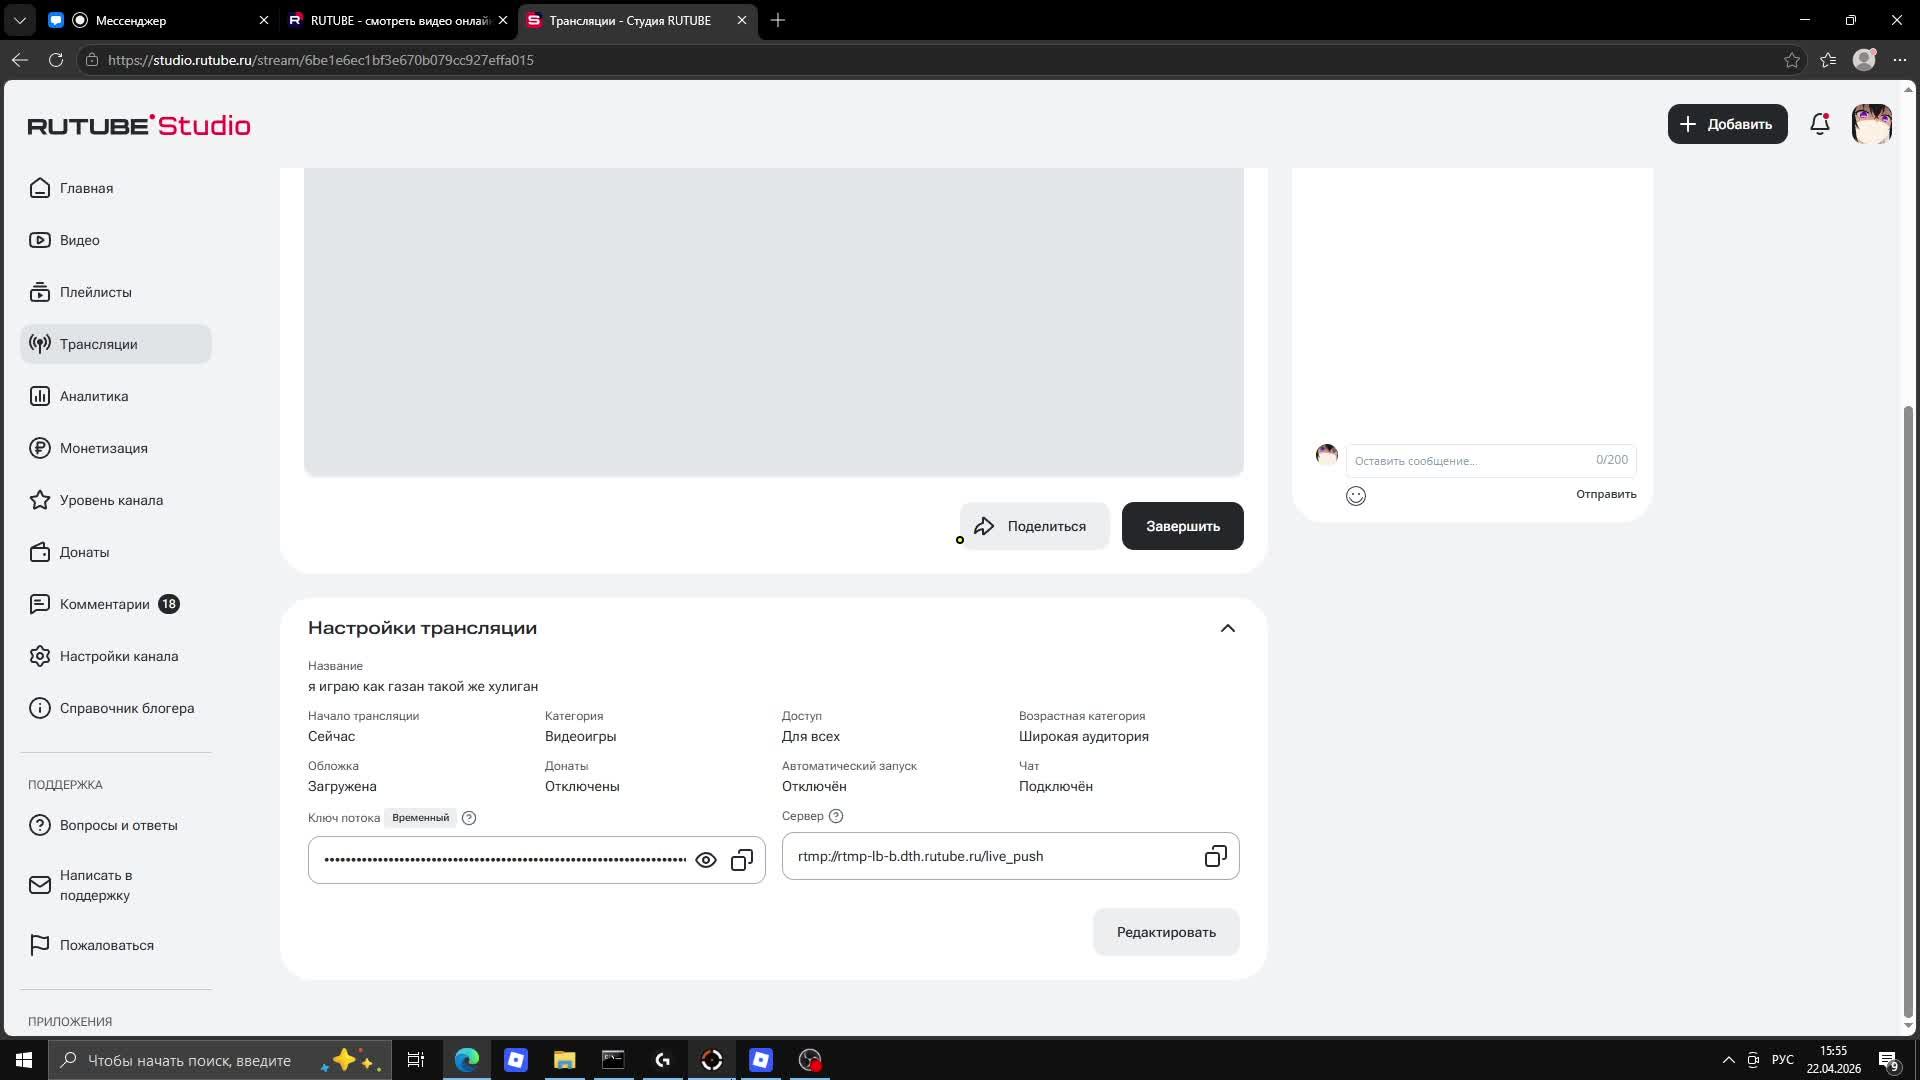Click the Поделиться share button
Screen dimensions: 1920x1080
(x=1034, y=526)
